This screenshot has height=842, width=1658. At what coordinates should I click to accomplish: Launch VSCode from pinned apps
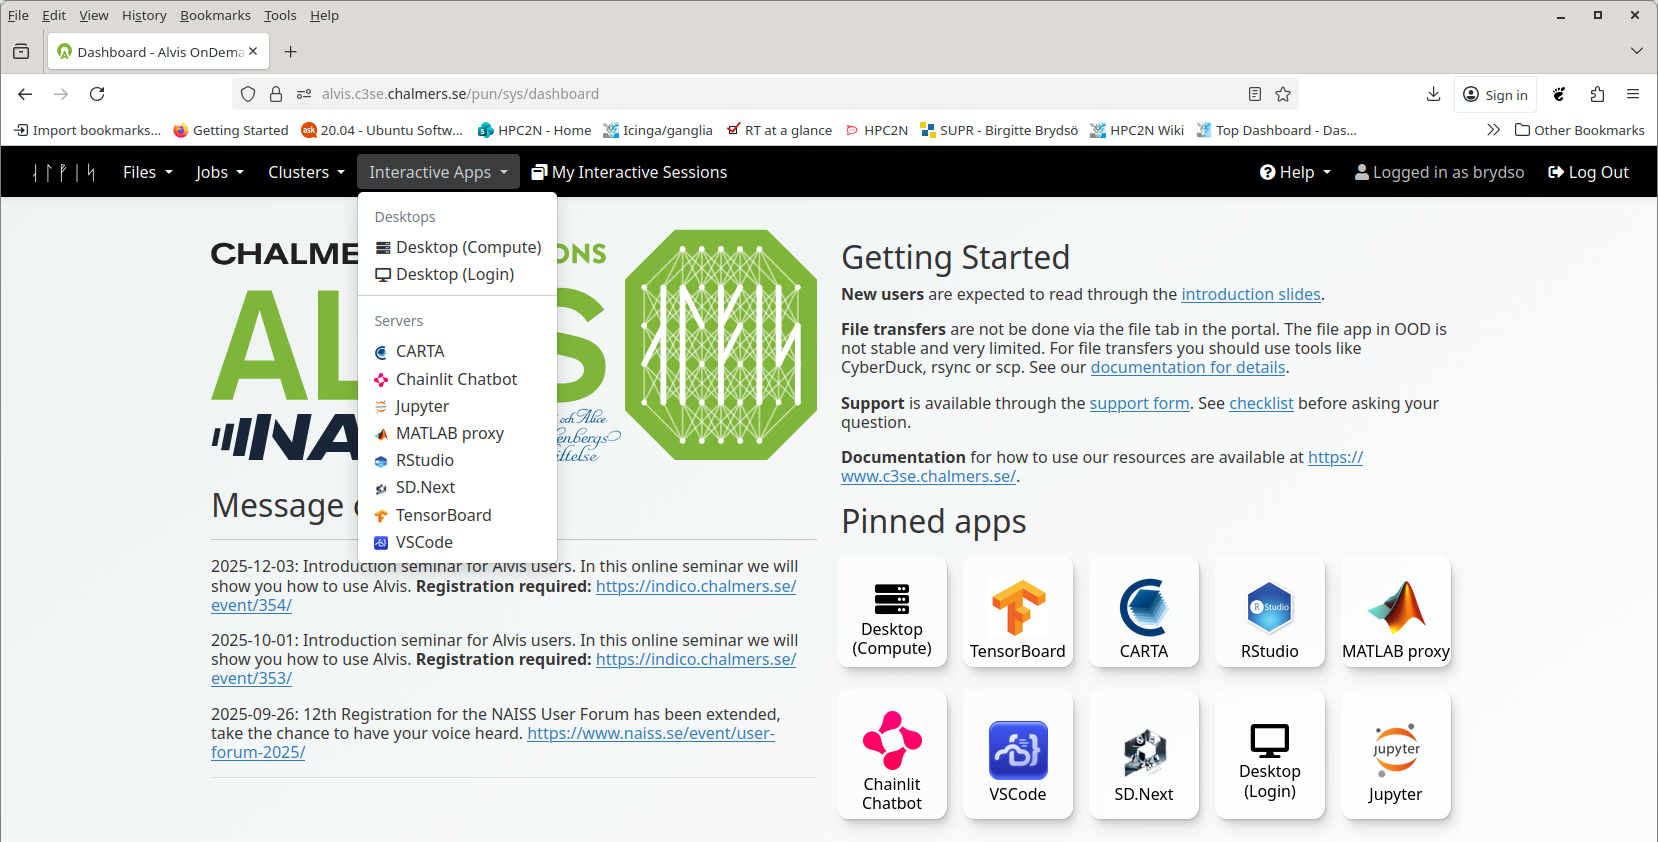coord(1017,755)
